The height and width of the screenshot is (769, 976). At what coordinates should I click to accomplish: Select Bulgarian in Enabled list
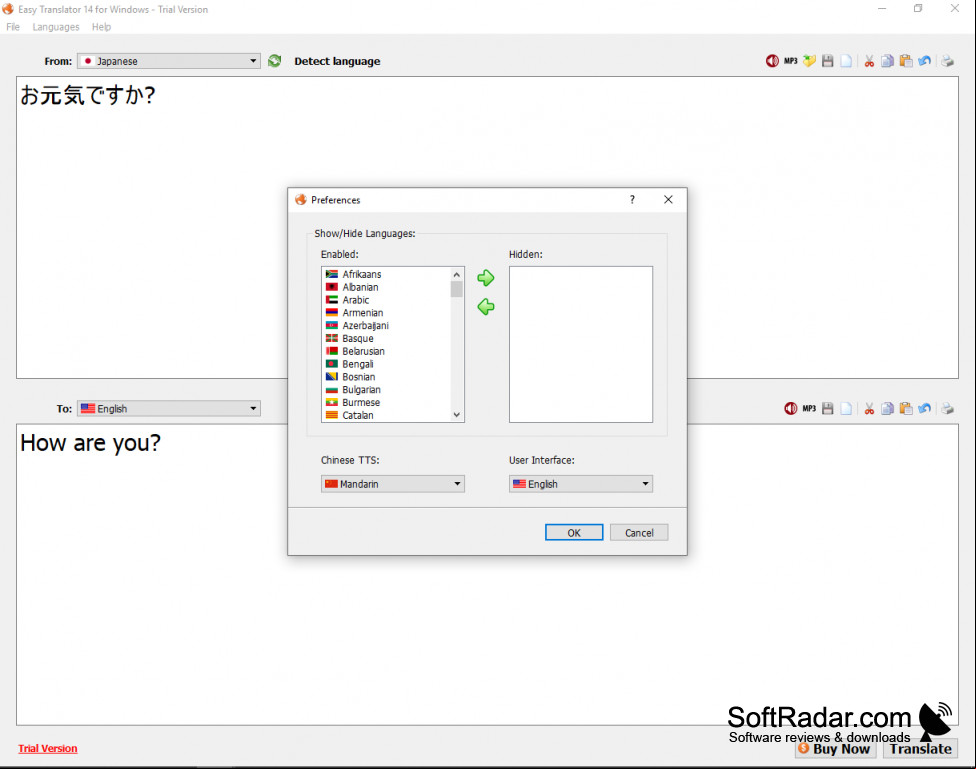(386, 390)
